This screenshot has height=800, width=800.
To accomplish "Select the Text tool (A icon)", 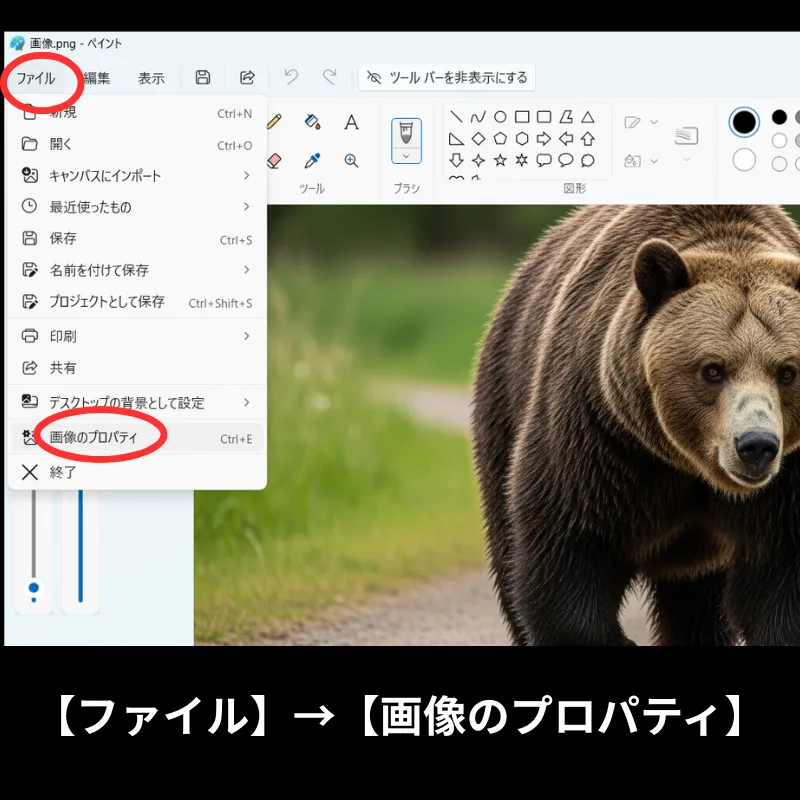I will pos(351,123).
